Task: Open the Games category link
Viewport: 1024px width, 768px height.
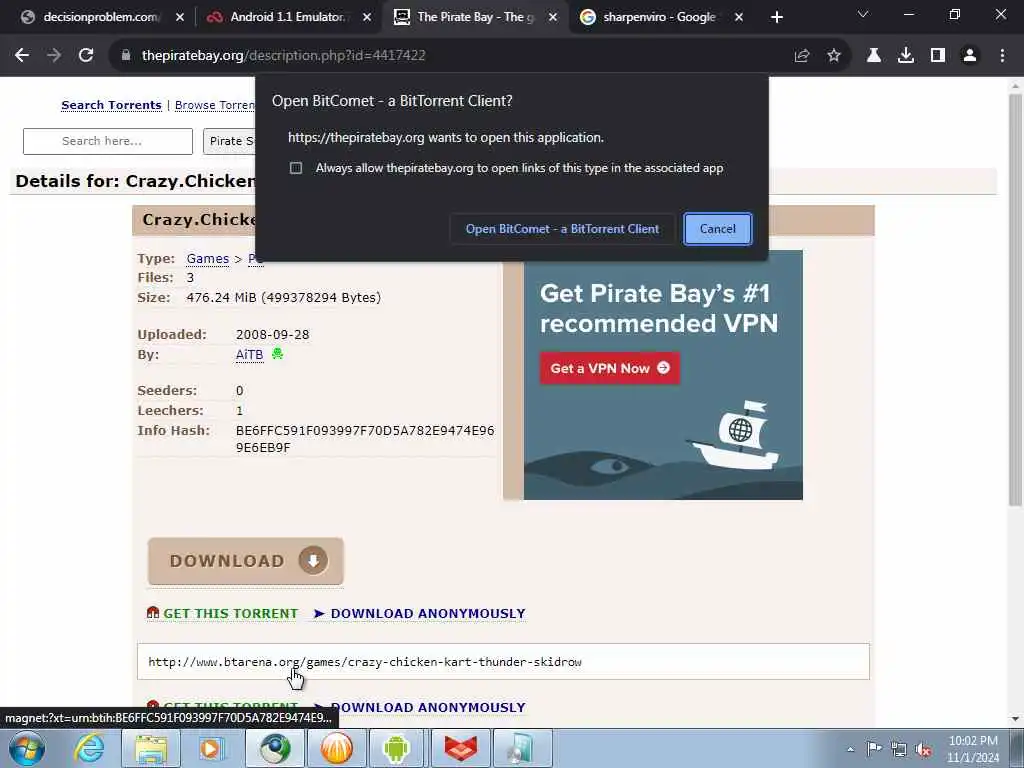Action: coord(208,259)
